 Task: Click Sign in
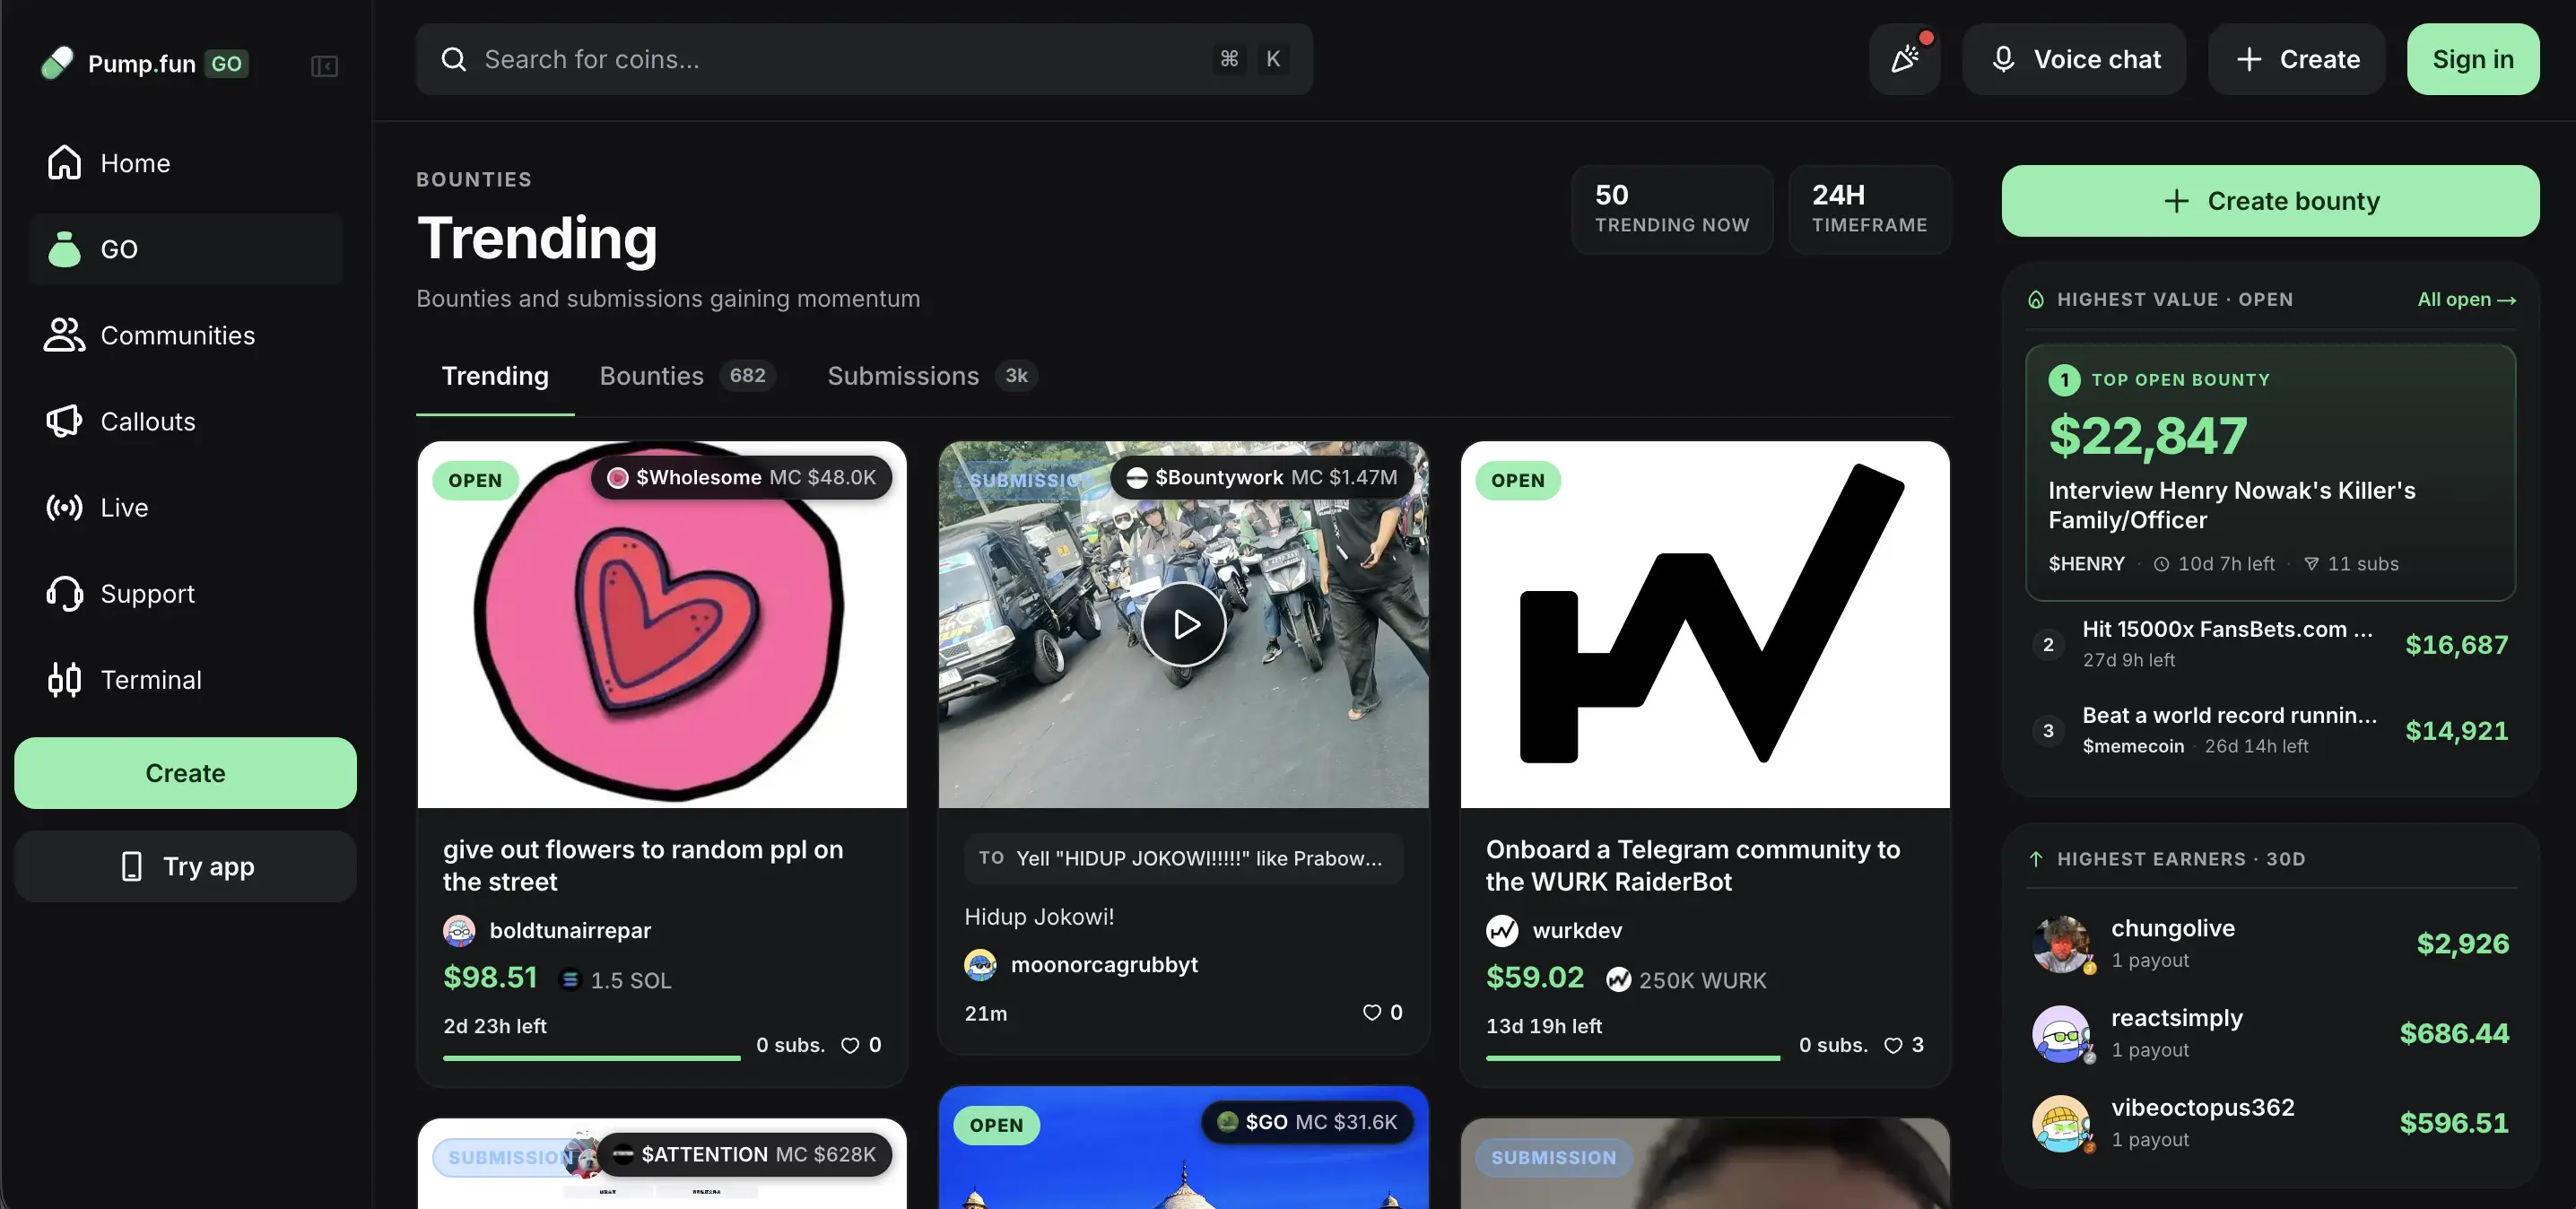(2472, 59)
